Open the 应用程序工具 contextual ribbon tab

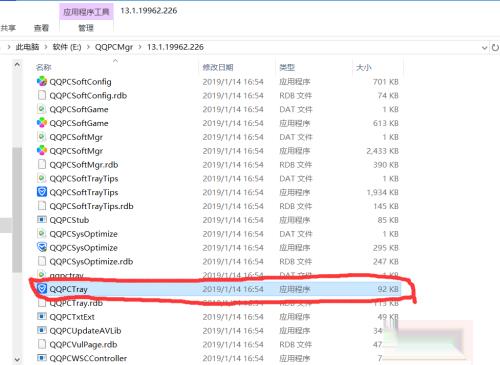[86, 12]
